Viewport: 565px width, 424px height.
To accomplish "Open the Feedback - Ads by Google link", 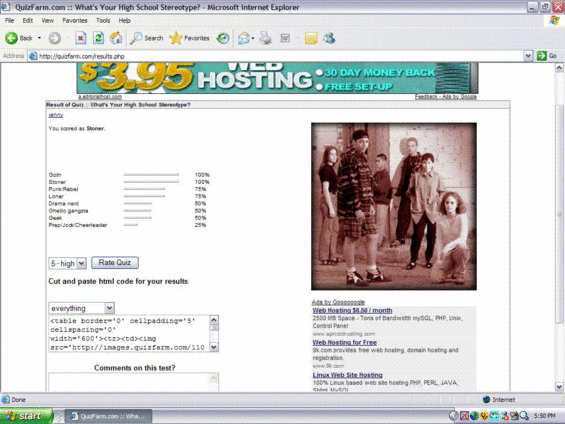I will [x=446, y=97].
